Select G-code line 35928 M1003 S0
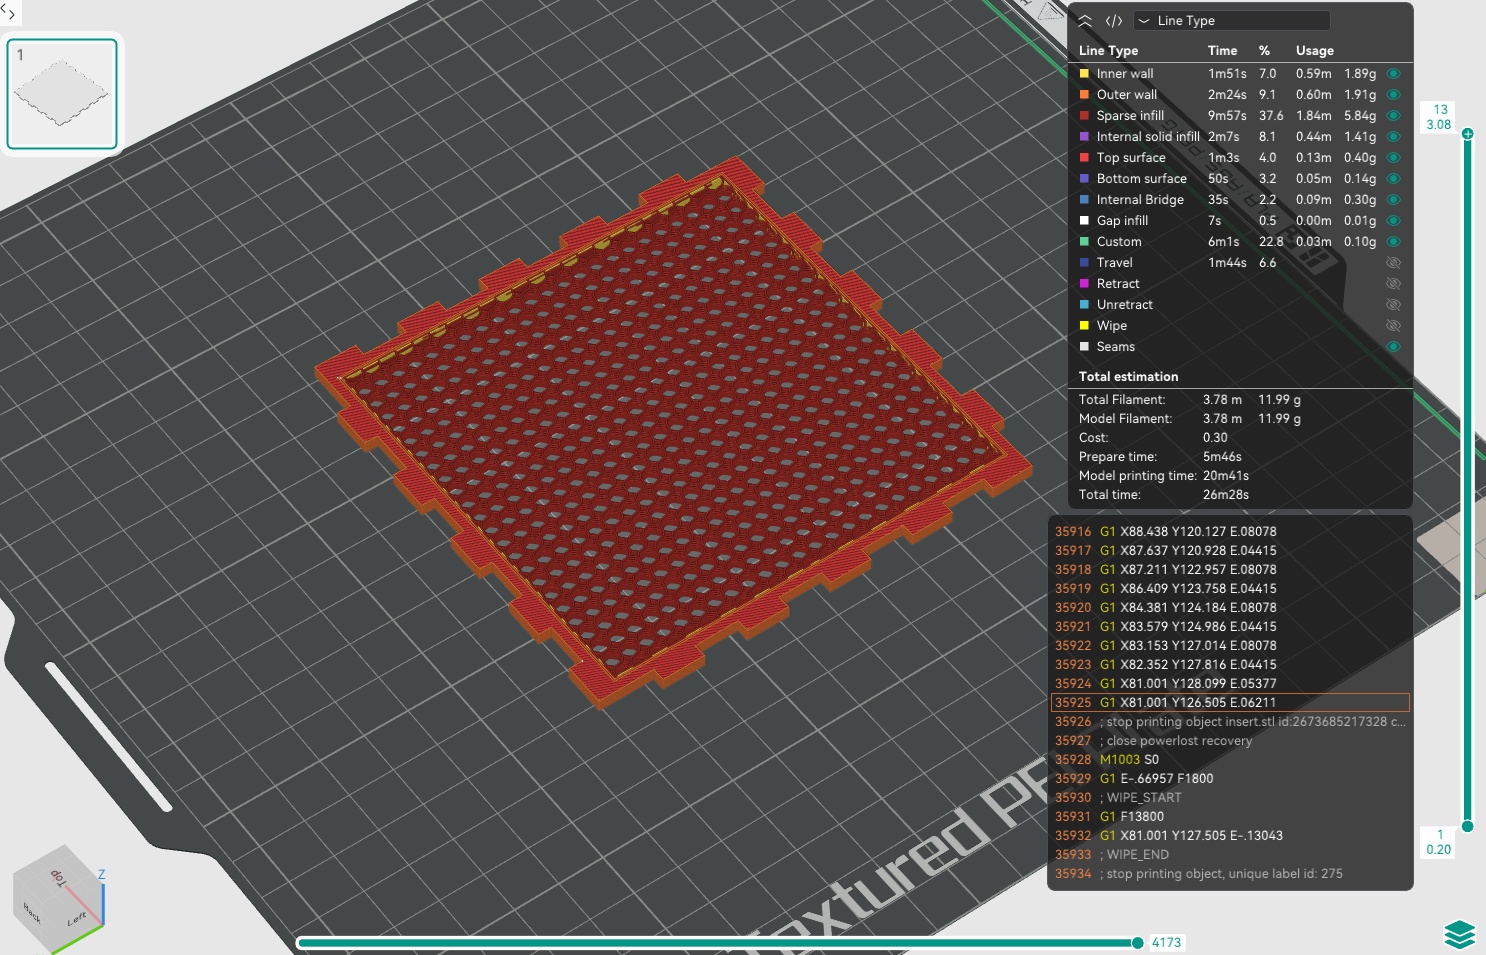Viewport: 1486px width, 955px height. click(x=1231, y=760)
